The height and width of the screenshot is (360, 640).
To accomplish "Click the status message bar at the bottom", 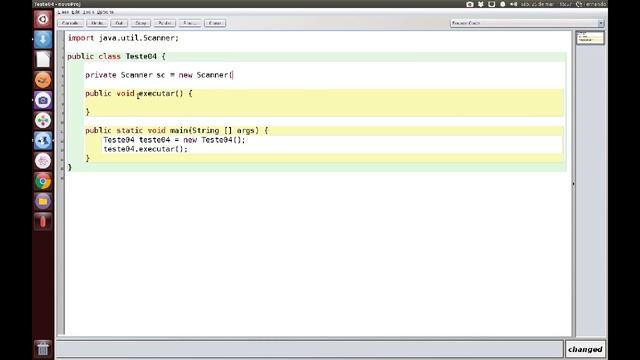I will tap(309, 349).
